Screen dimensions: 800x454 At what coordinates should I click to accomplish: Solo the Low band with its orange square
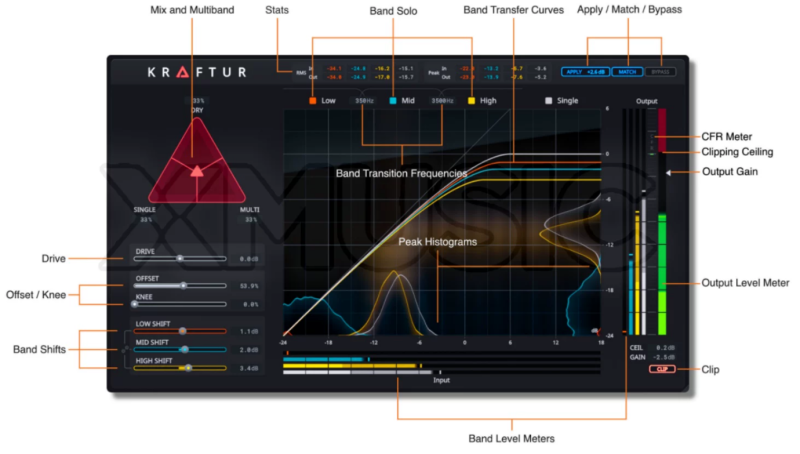pos(313,100)
